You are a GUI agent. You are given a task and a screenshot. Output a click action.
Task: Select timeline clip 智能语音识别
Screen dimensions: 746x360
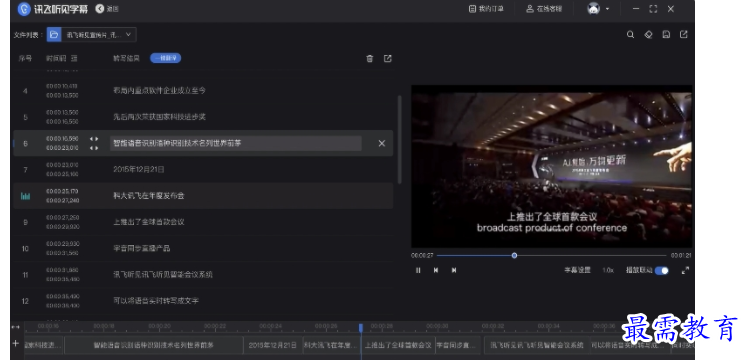click(x=154, y=345)
